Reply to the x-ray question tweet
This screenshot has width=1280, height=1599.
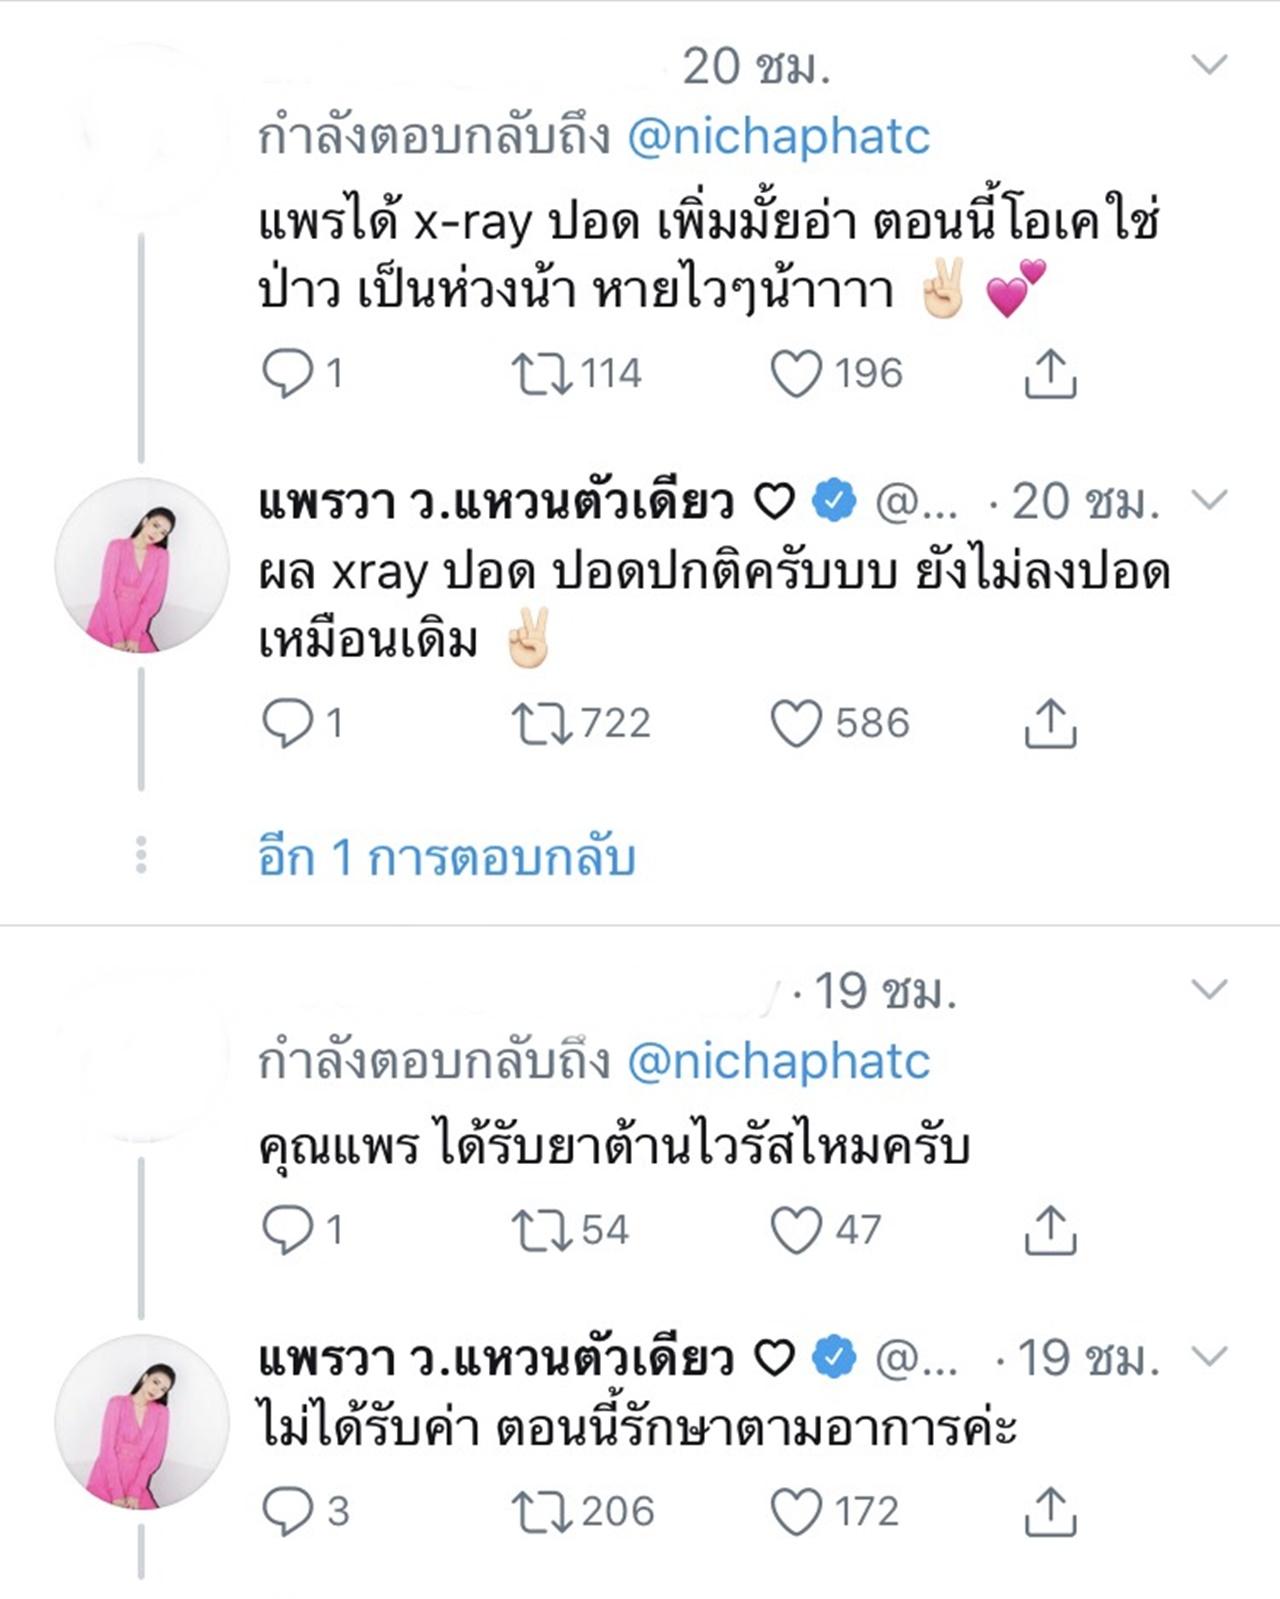point(287,373)
